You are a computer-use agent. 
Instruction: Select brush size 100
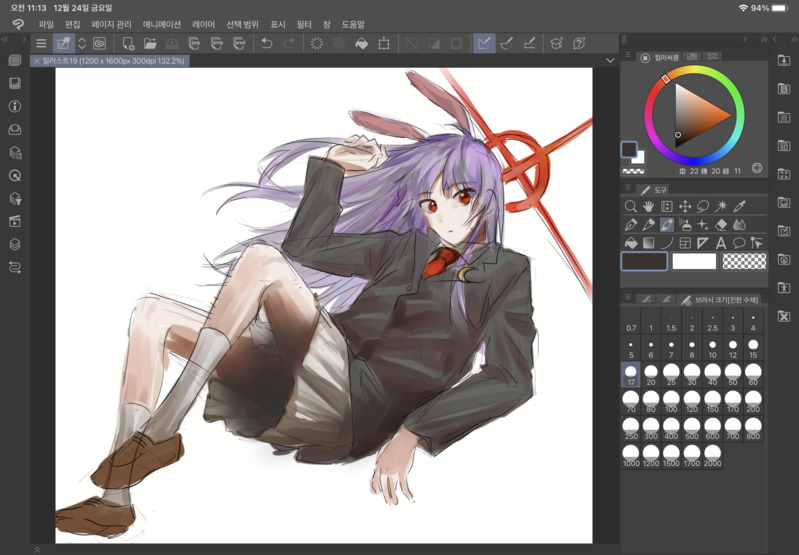click(671, 403)
